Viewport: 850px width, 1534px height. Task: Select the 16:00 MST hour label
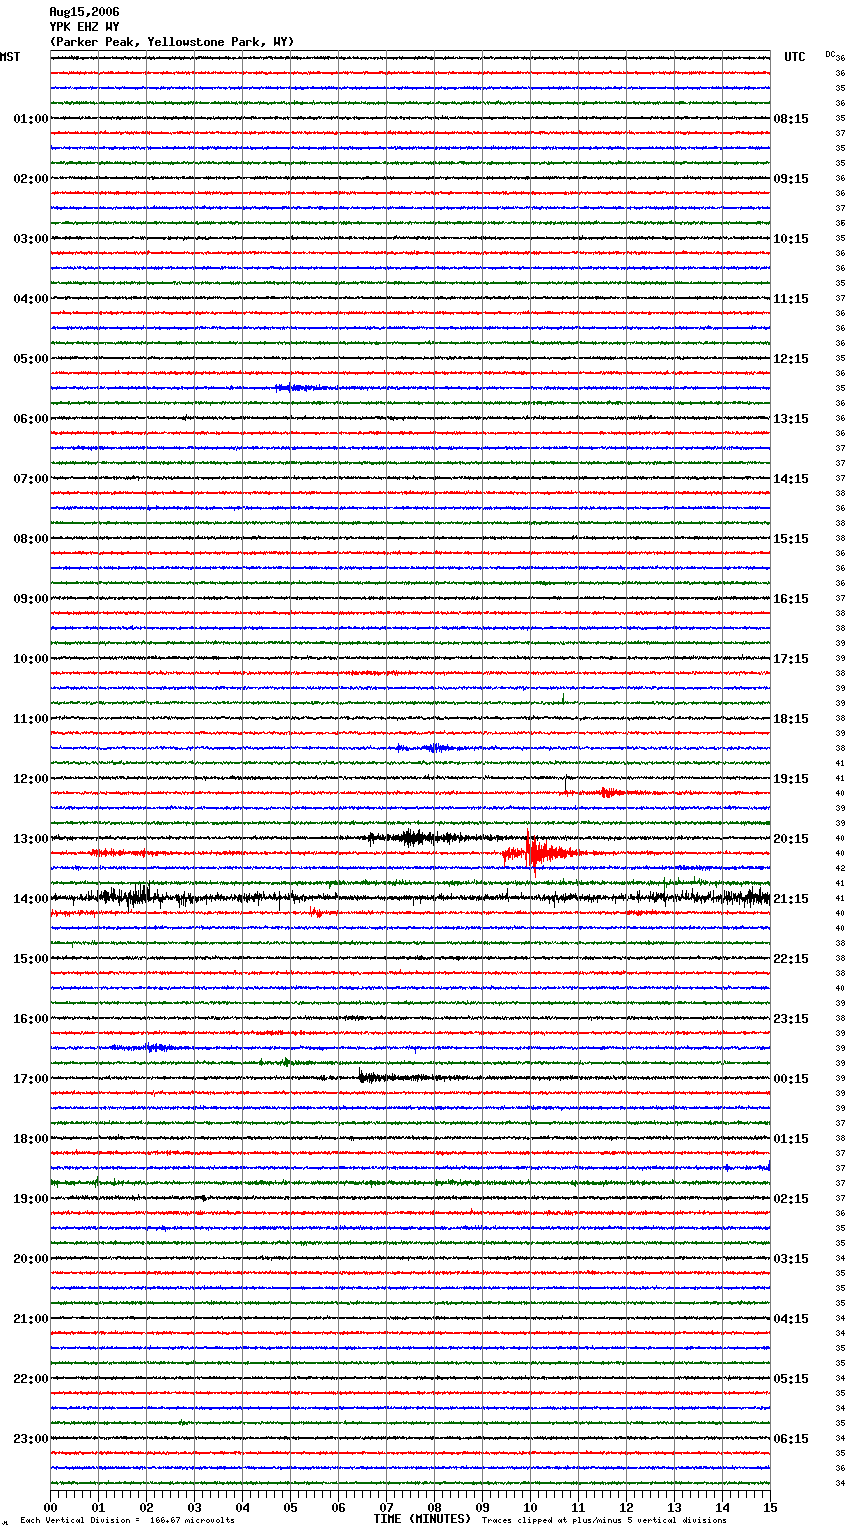pos(31,1019)
